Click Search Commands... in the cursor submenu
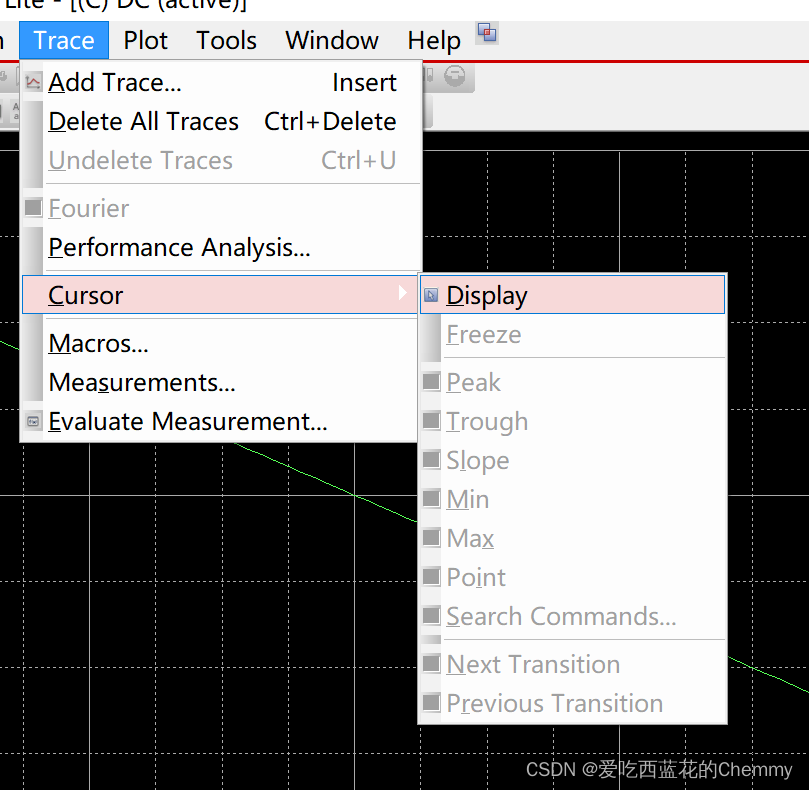The height and width of the screenshot is (790, 809). click(x=561, y=617)
